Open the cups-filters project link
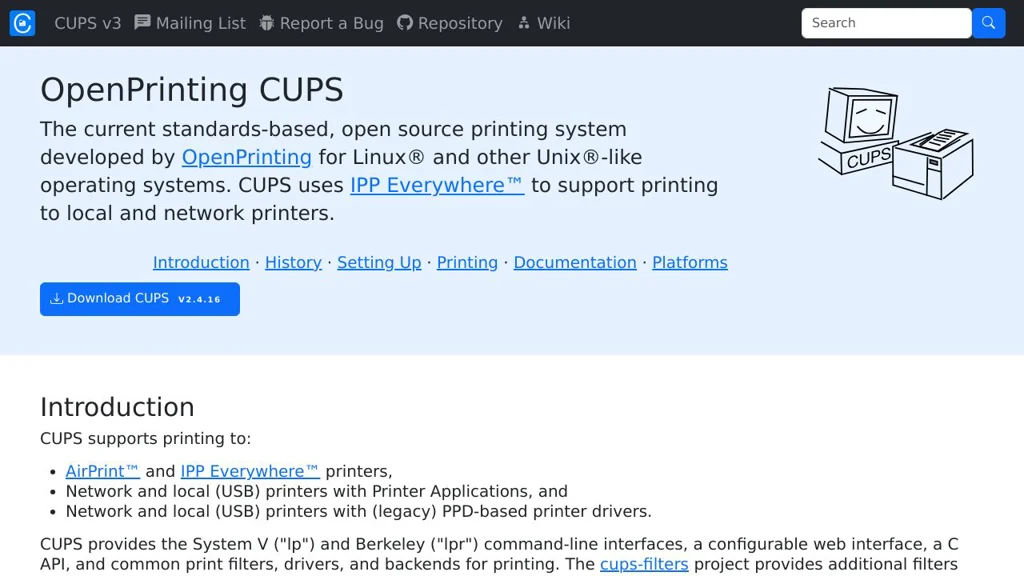The height and width of the screenshot is (576, 1024). point(644,564)
